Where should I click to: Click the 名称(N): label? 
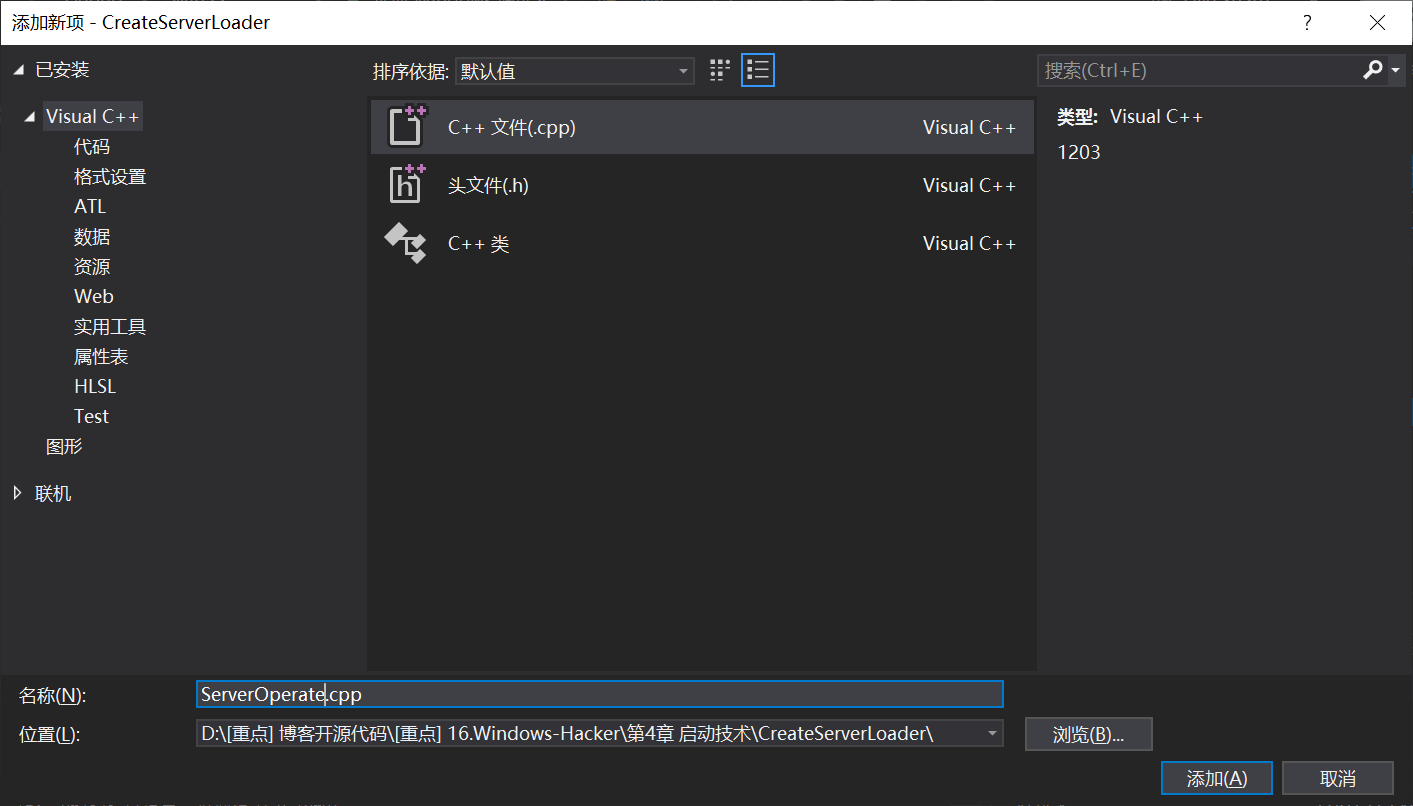[53, 695]
